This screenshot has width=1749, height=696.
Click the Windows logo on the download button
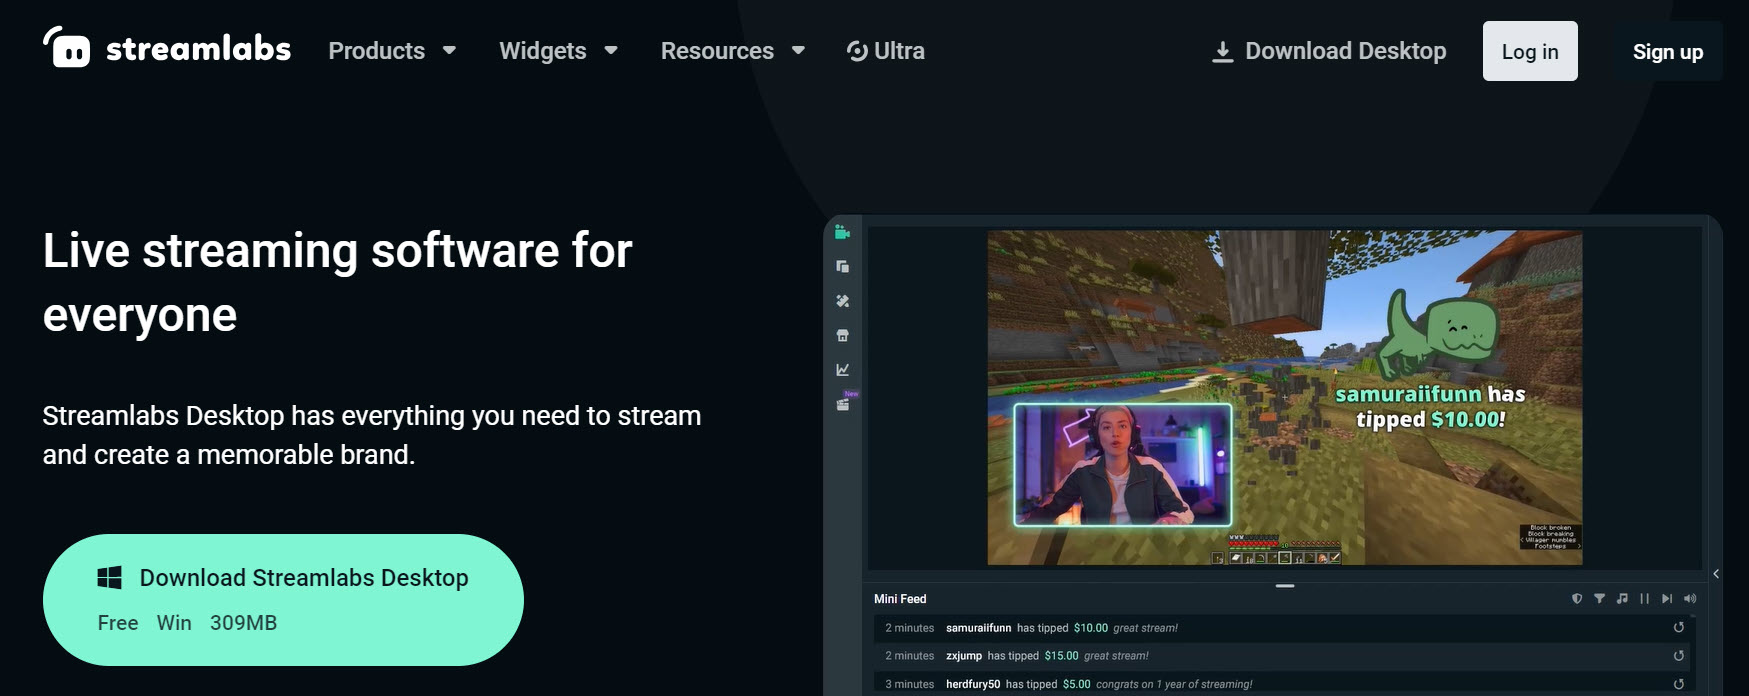coord(109,578)
